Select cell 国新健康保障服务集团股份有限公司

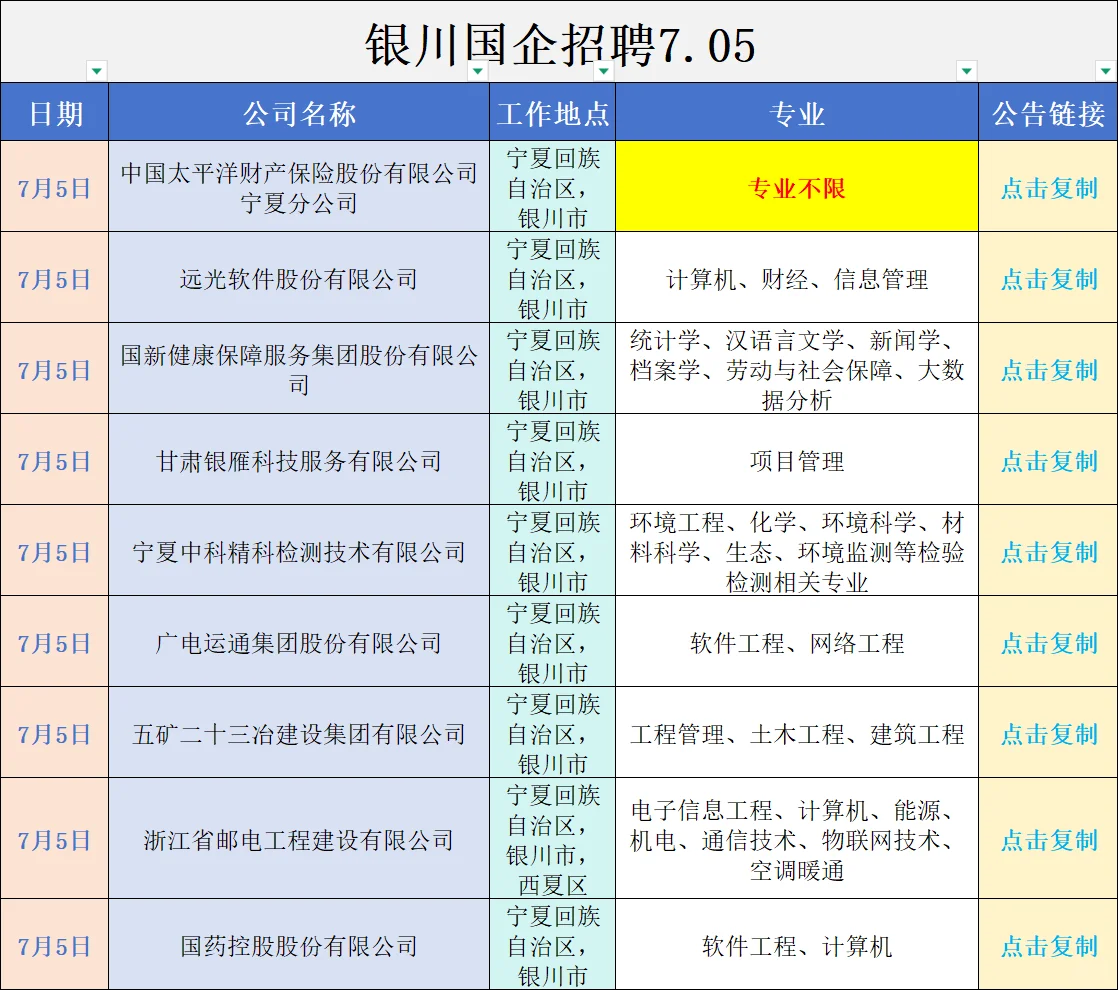coord(299,369)
